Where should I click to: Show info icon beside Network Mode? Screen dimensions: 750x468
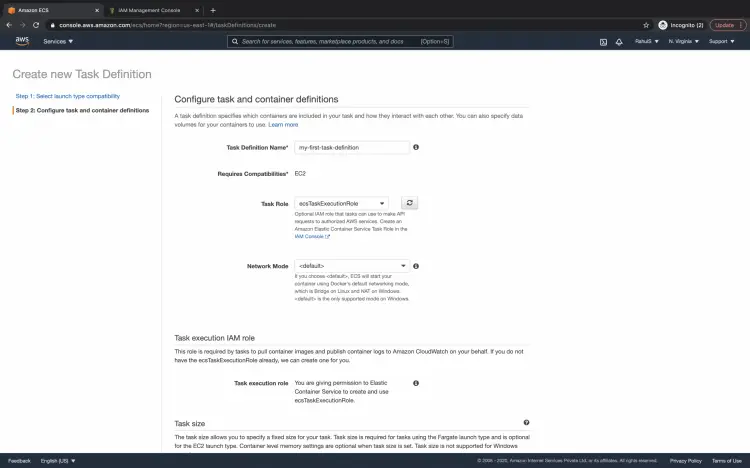tap(416, 266)
